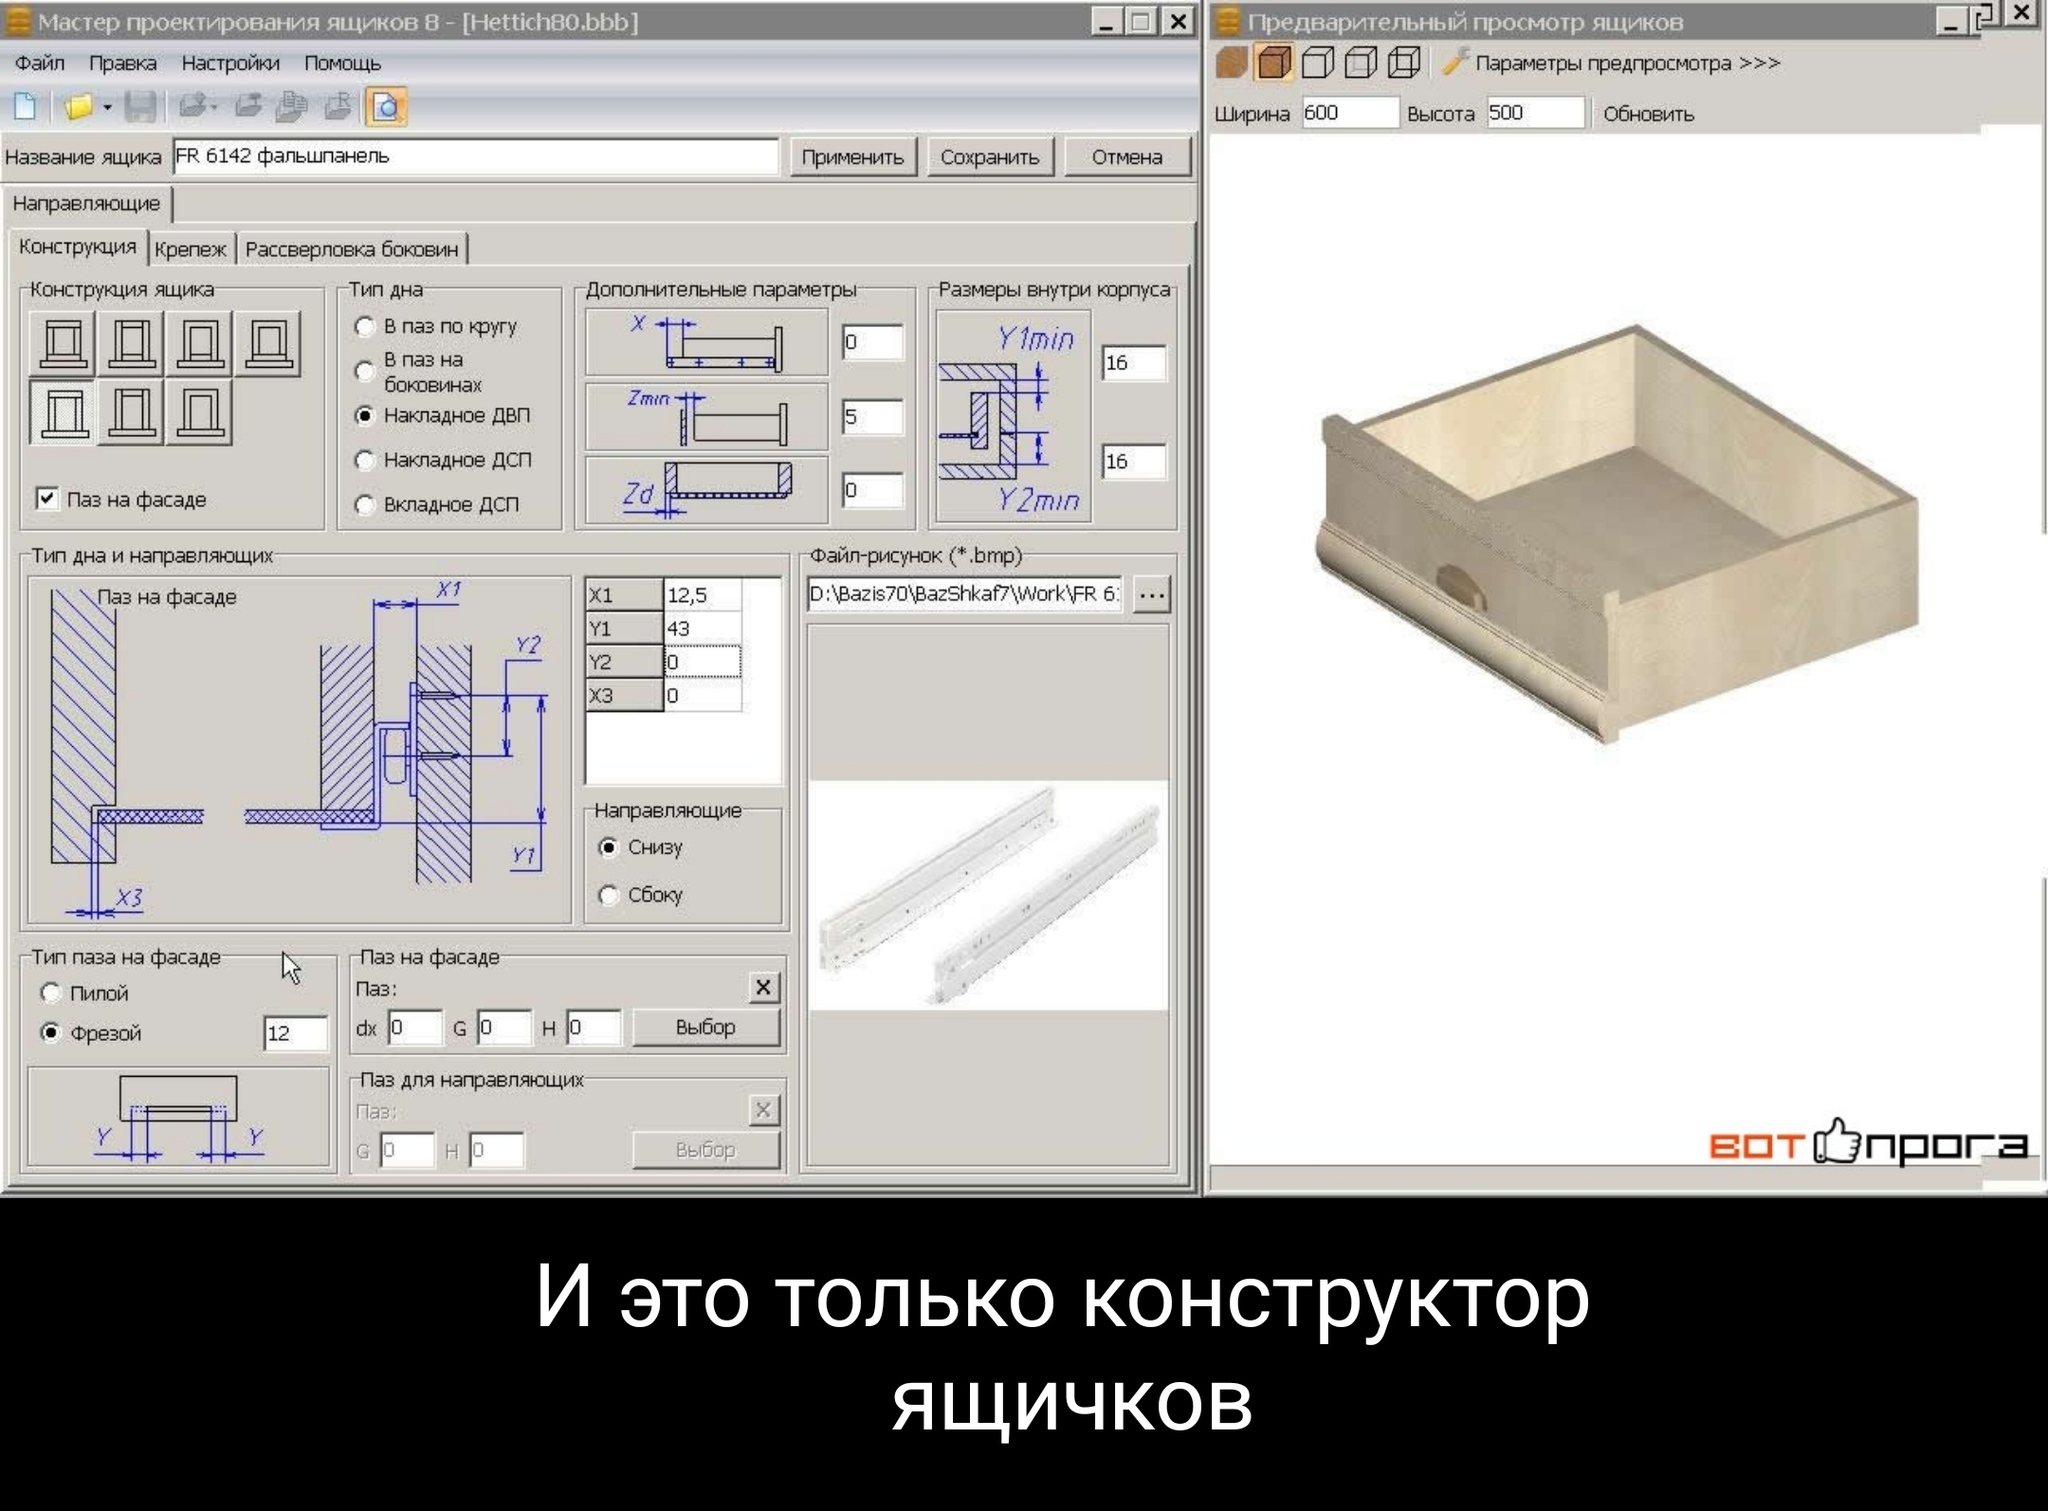Select the second drawer construction variant in the bottom row

[132, 411]
